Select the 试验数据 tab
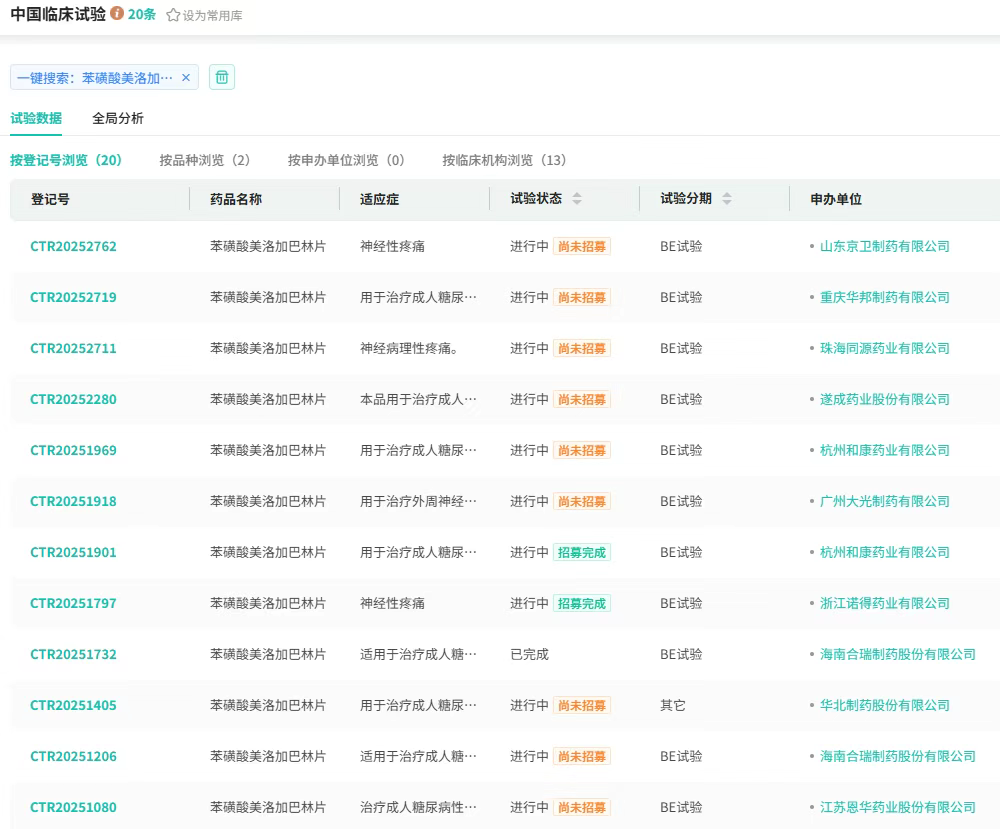 36,118
